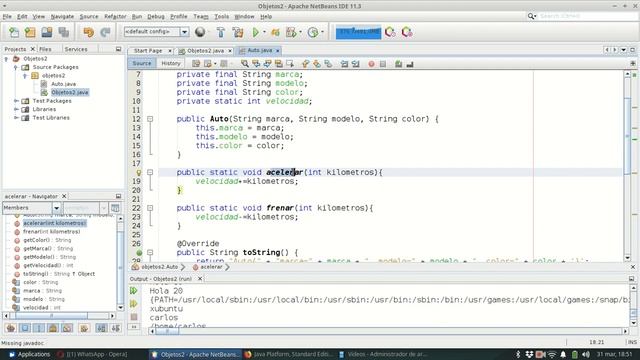
Task: Click the Save All toolbar icon
Action: click(64, 32)
